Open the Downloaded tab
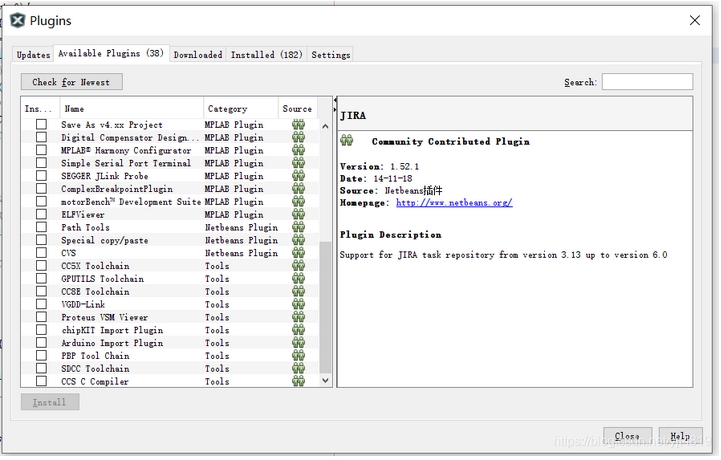 pyautogui.click(x=198, y=55)
